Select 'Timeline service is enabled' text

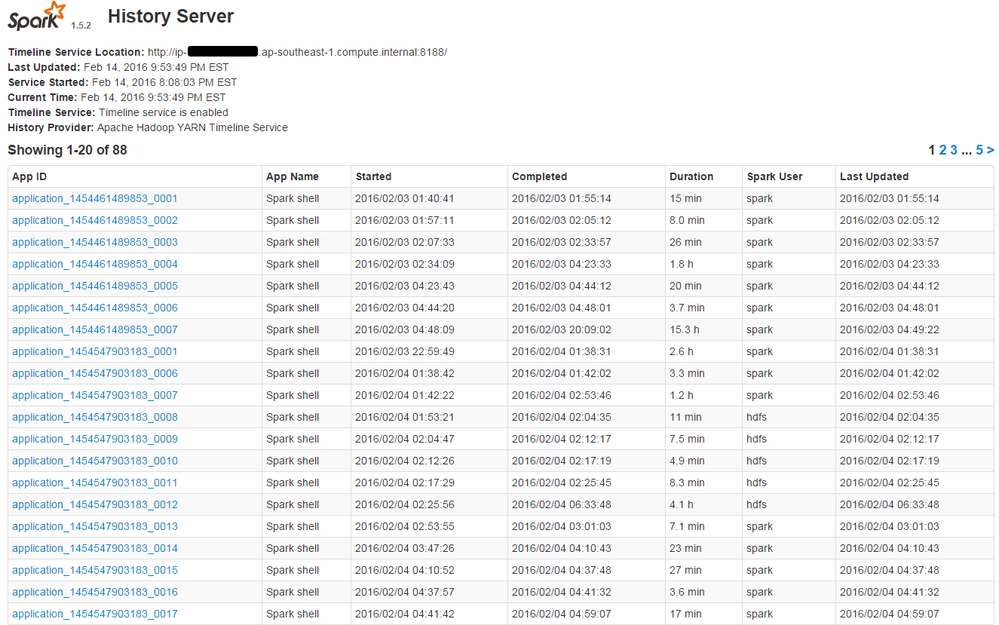pos(163,112)
